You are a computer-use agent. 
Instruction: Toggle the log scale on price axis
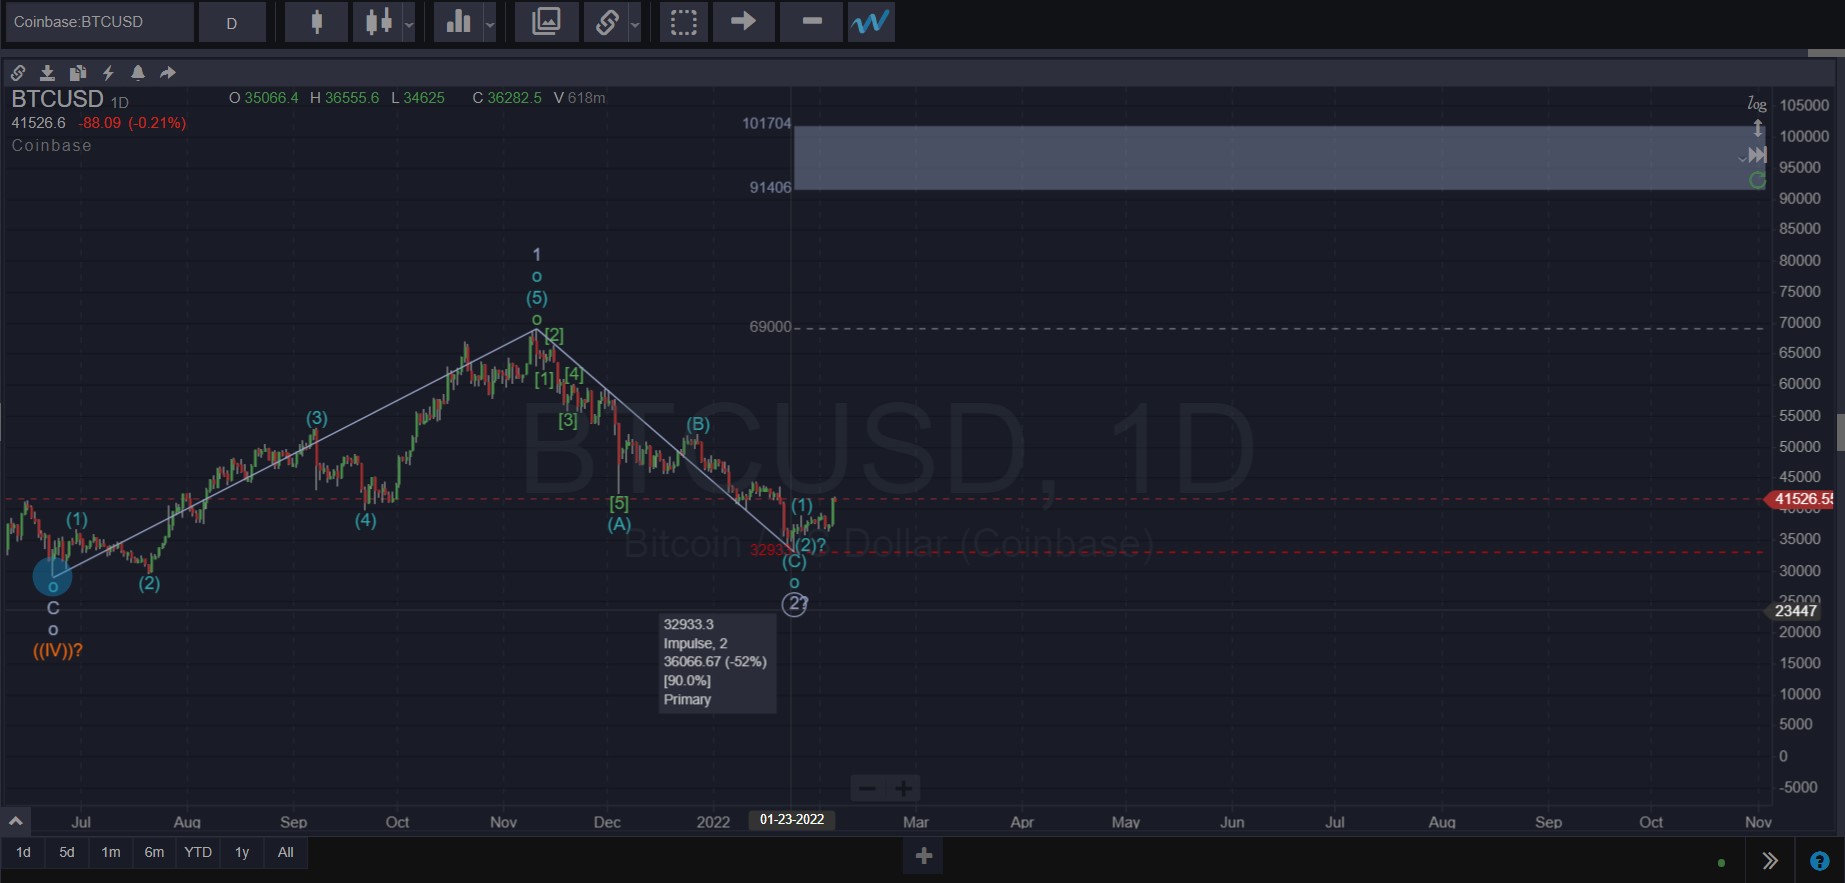tap(1756, 104)
